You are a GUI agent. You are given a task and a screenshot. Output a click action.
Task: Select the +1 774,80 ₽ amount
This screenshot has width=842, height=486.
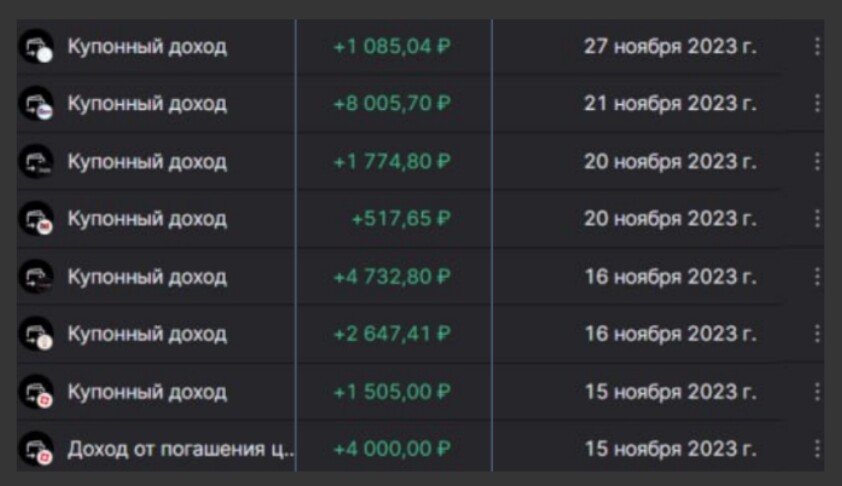(x=392, y=162)
